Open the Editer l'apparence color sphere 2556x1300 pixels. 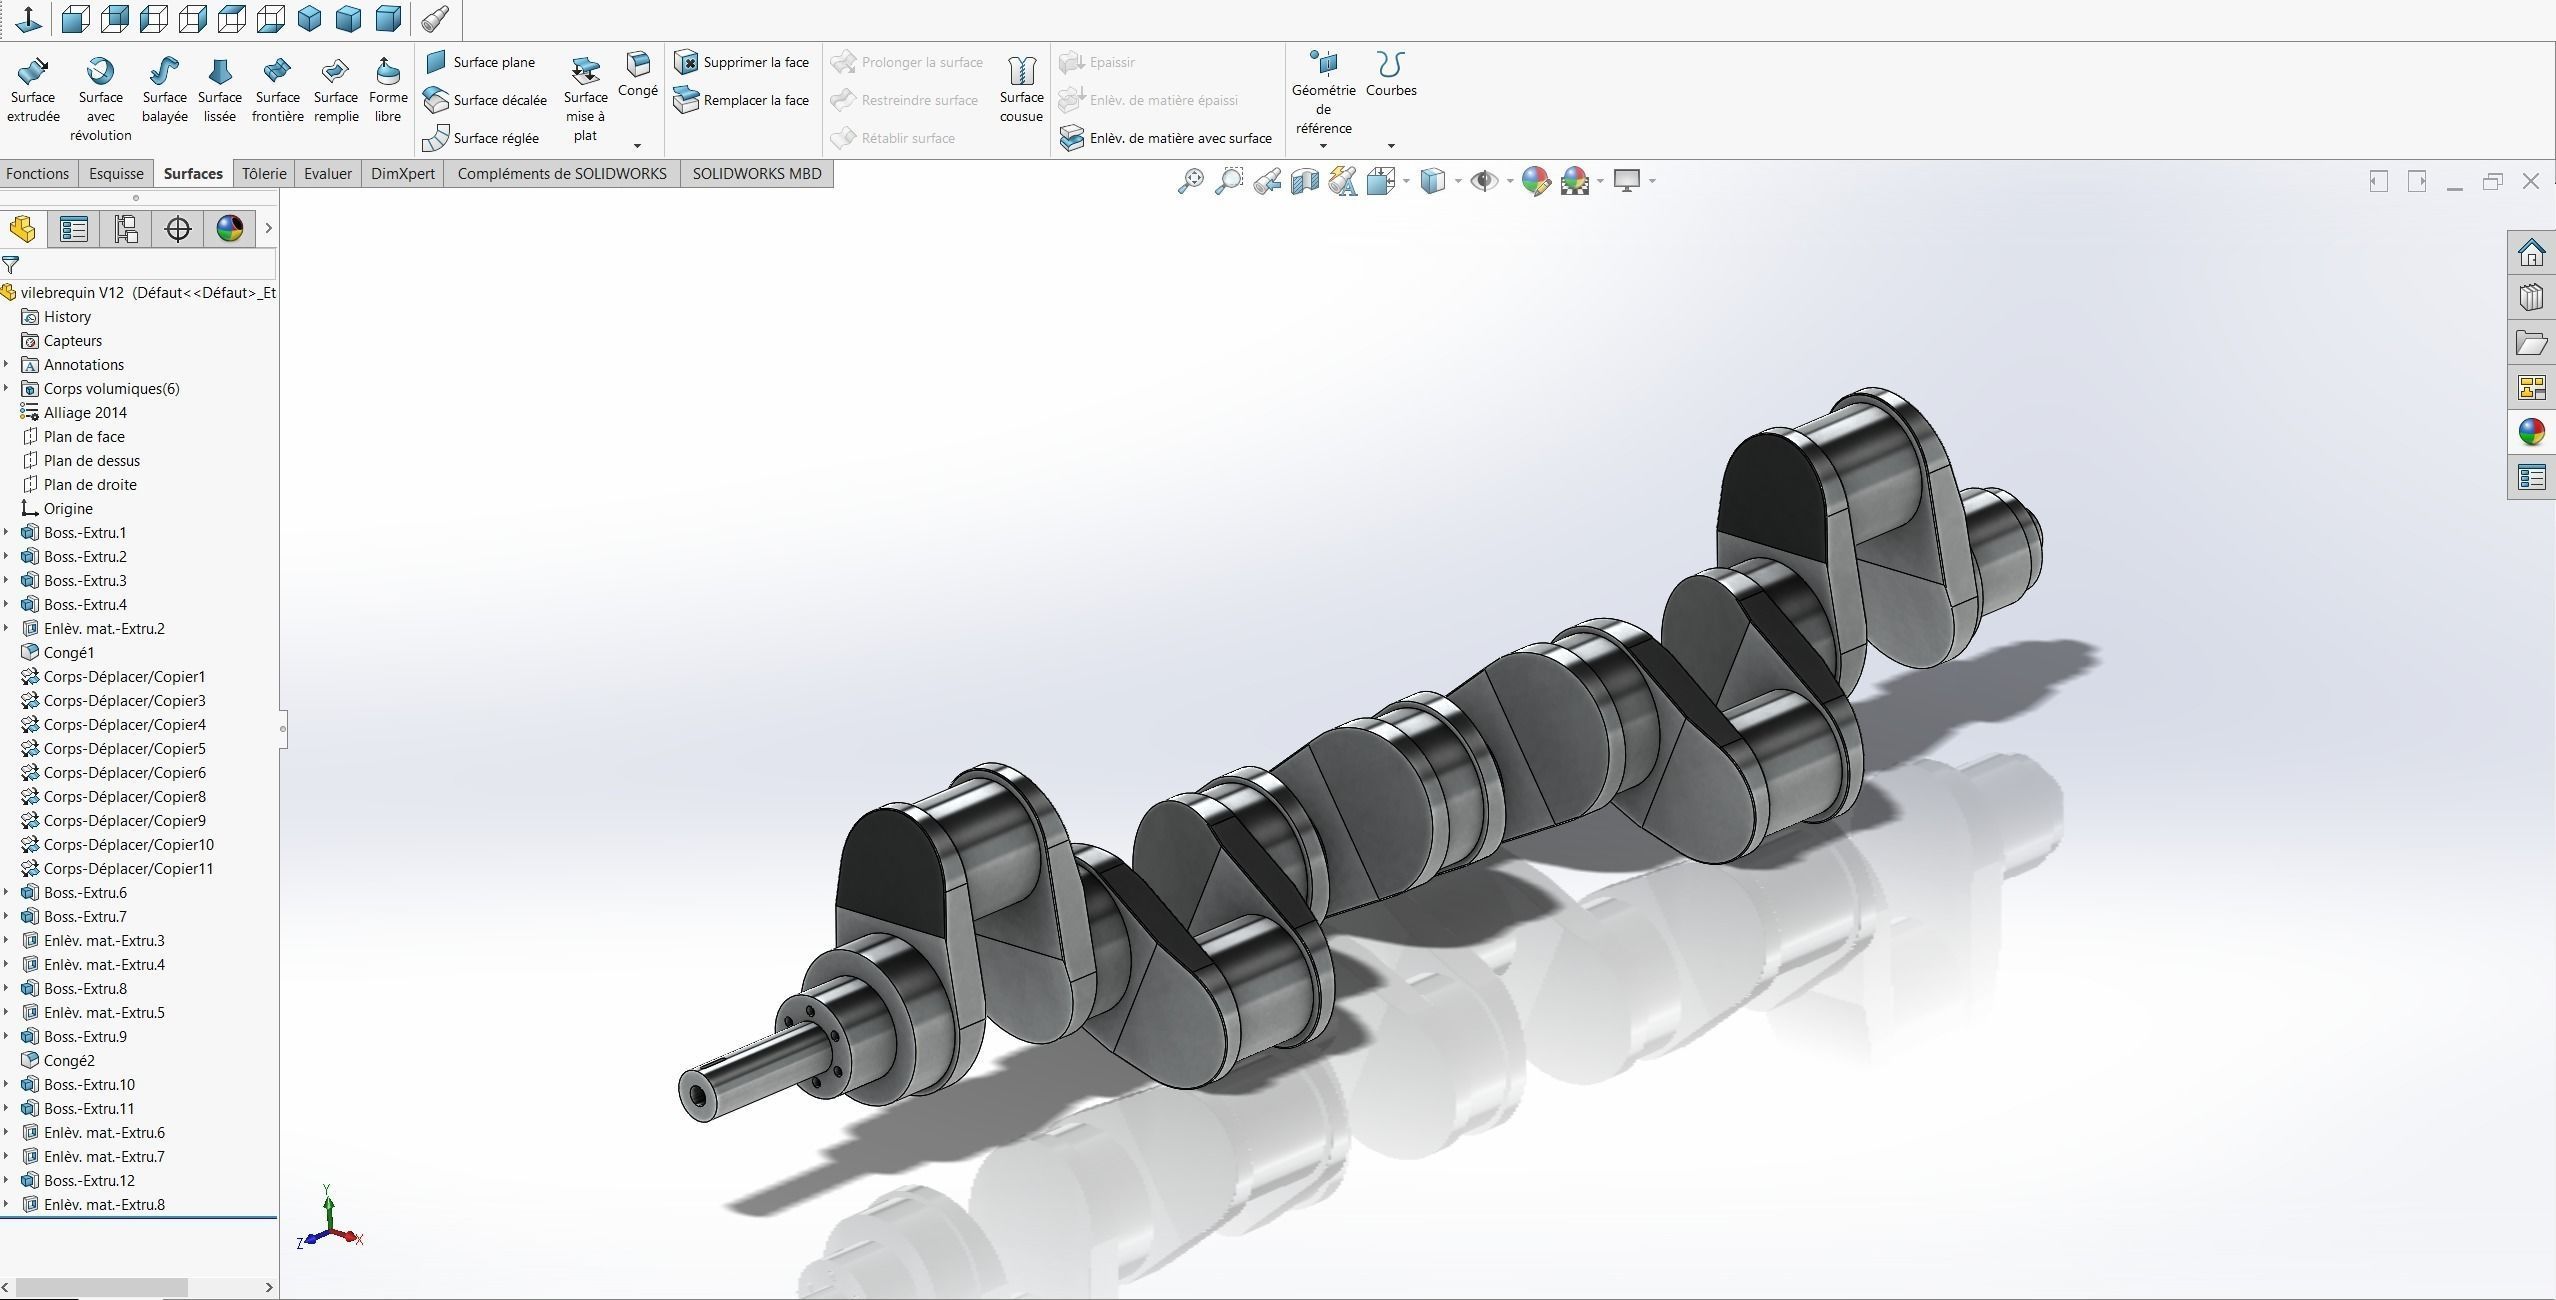pyautogui.click(x=1537, y=181)
